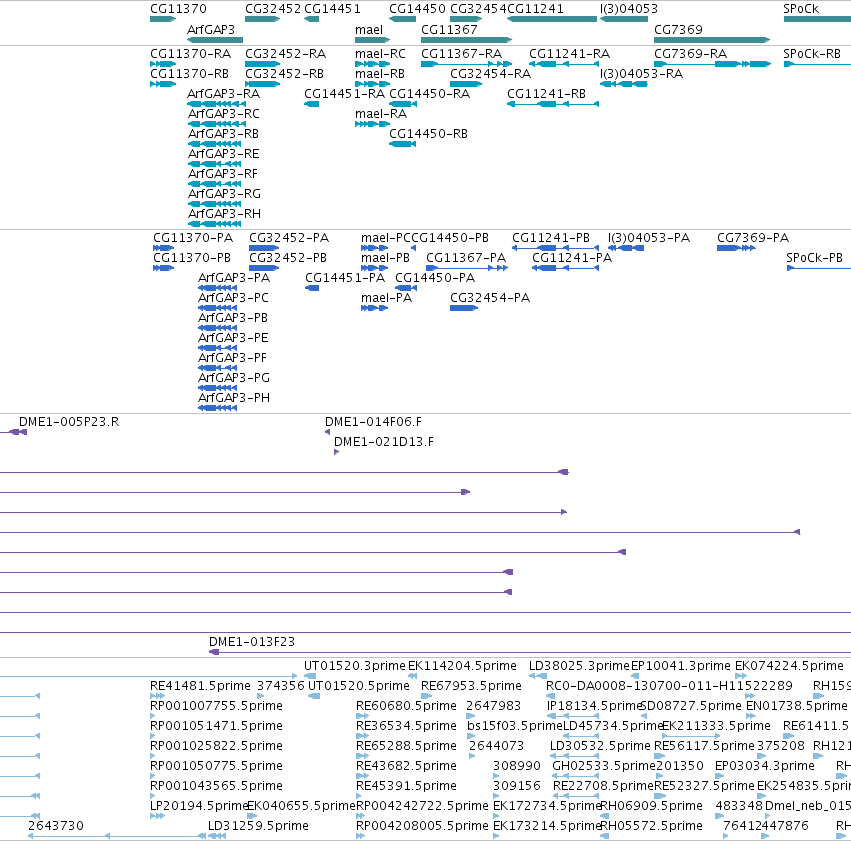The height and width of the screenshot is (841, 851).
Task: Click the CG11241-RB transcript label
Action: point(547,94)
